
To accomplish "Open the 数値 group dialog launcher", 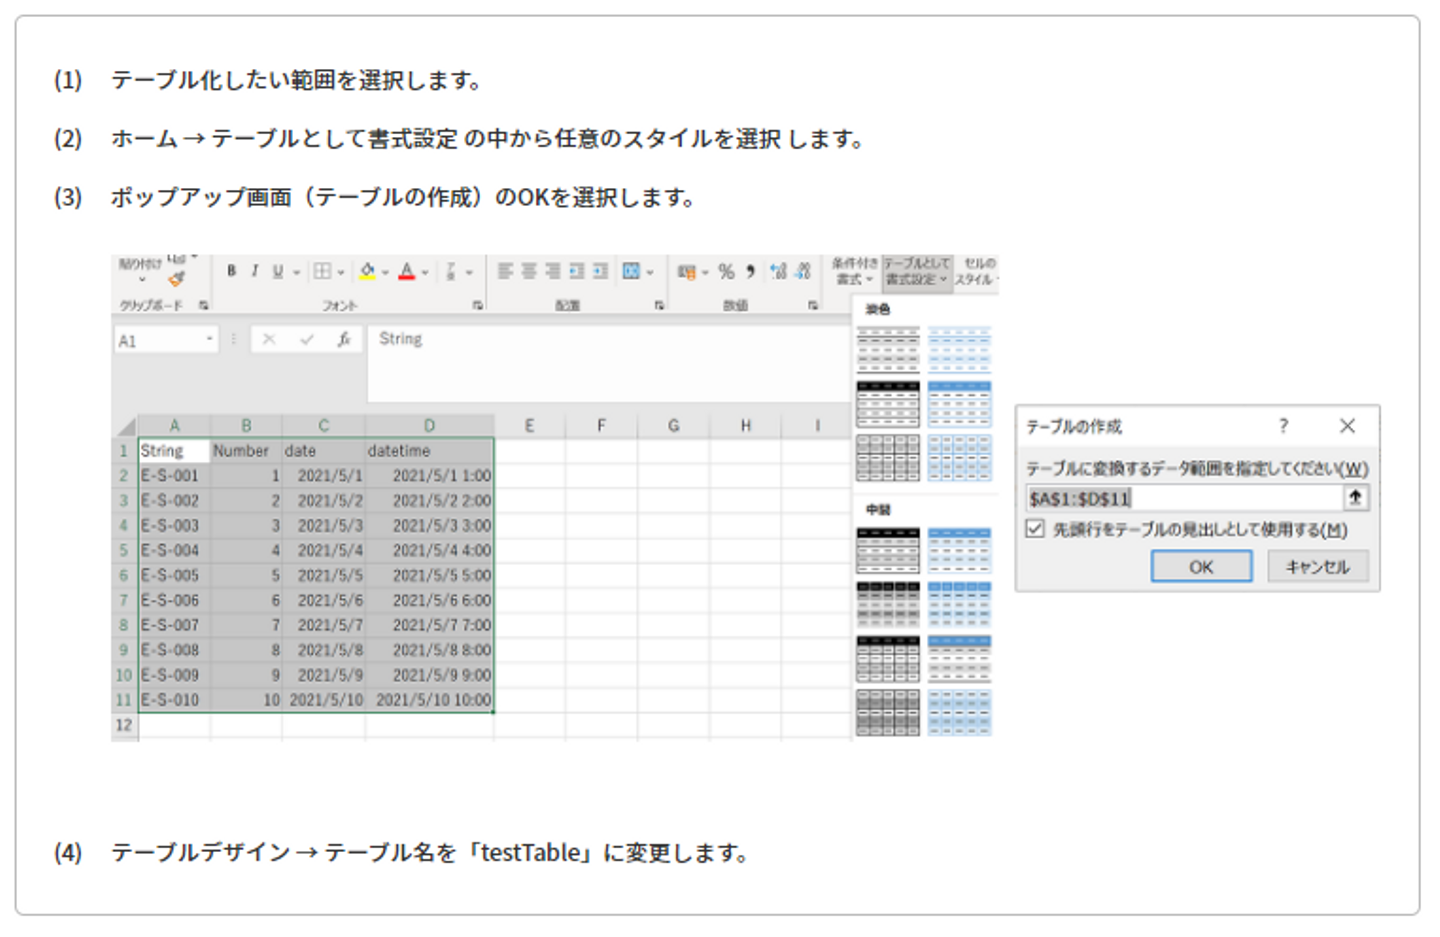I will pyautogui.click(x=812, y=305).
